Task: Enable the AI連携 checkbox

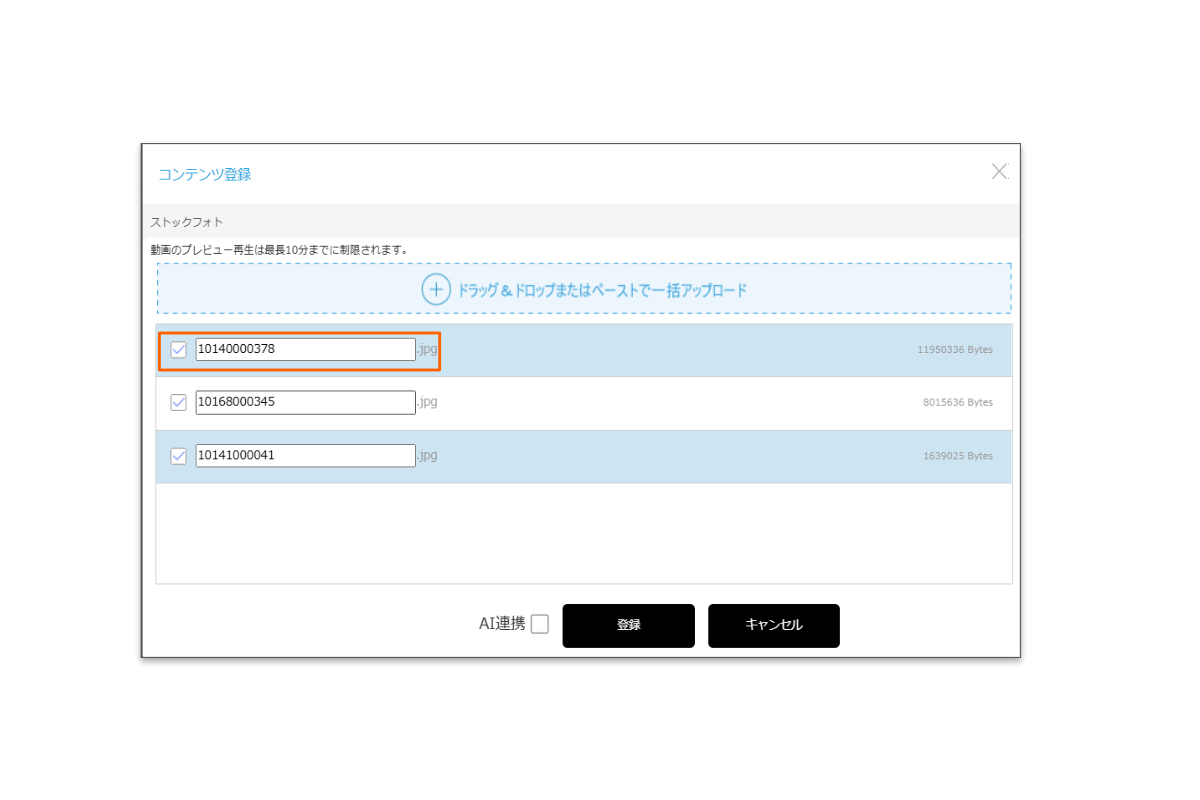Action: (x=540, y=624)
